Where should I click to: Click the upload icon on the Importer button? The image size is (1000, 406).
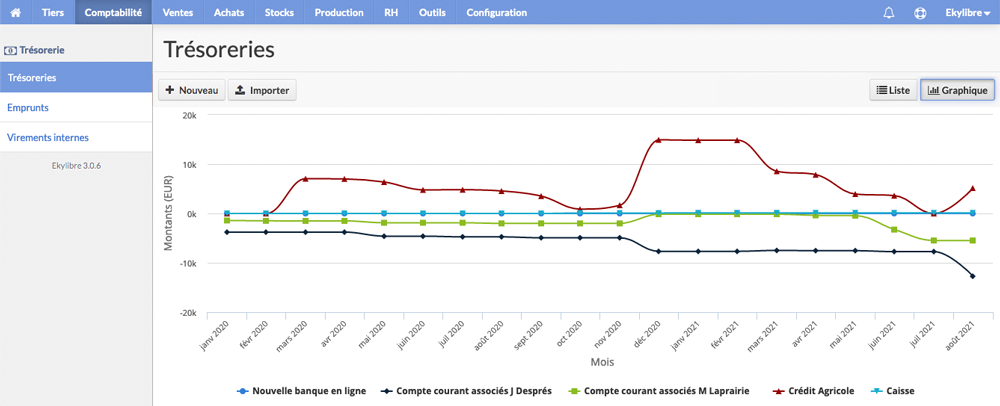tap(240, 91)
